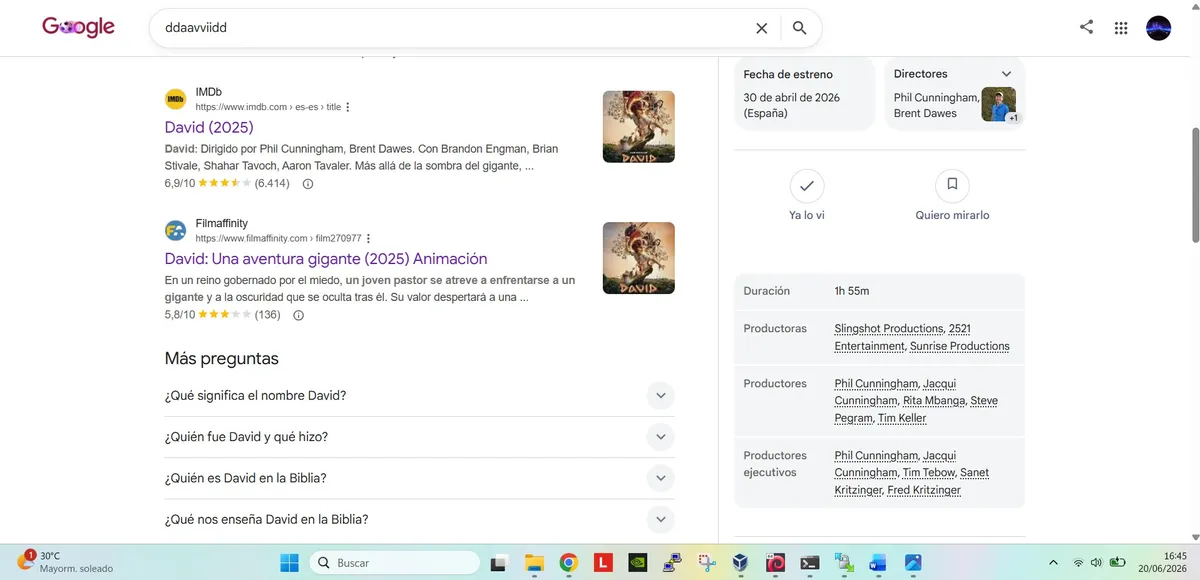
Task: Expand '¿Quién es David en la Biblia?'
Action: click(x=420, y=478)
